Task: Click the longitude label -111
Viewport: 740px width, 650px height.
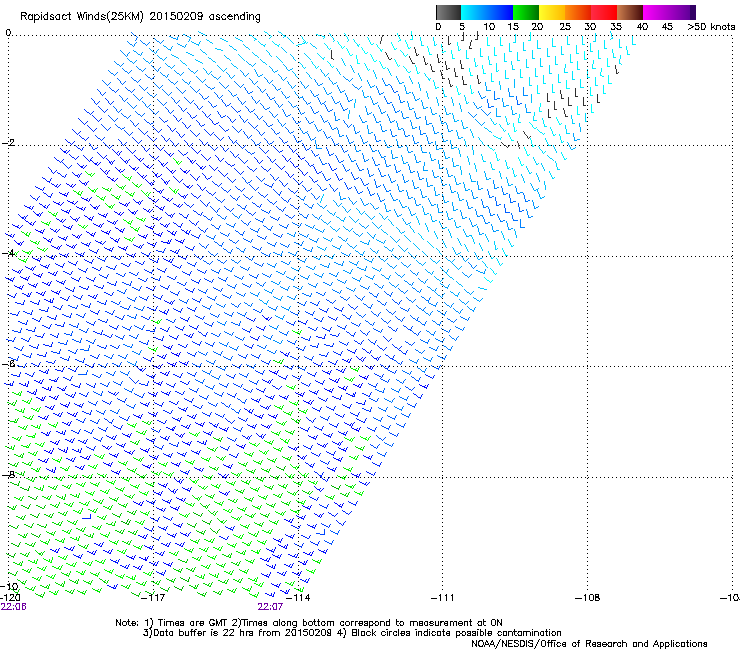Action: click(443, 598)
